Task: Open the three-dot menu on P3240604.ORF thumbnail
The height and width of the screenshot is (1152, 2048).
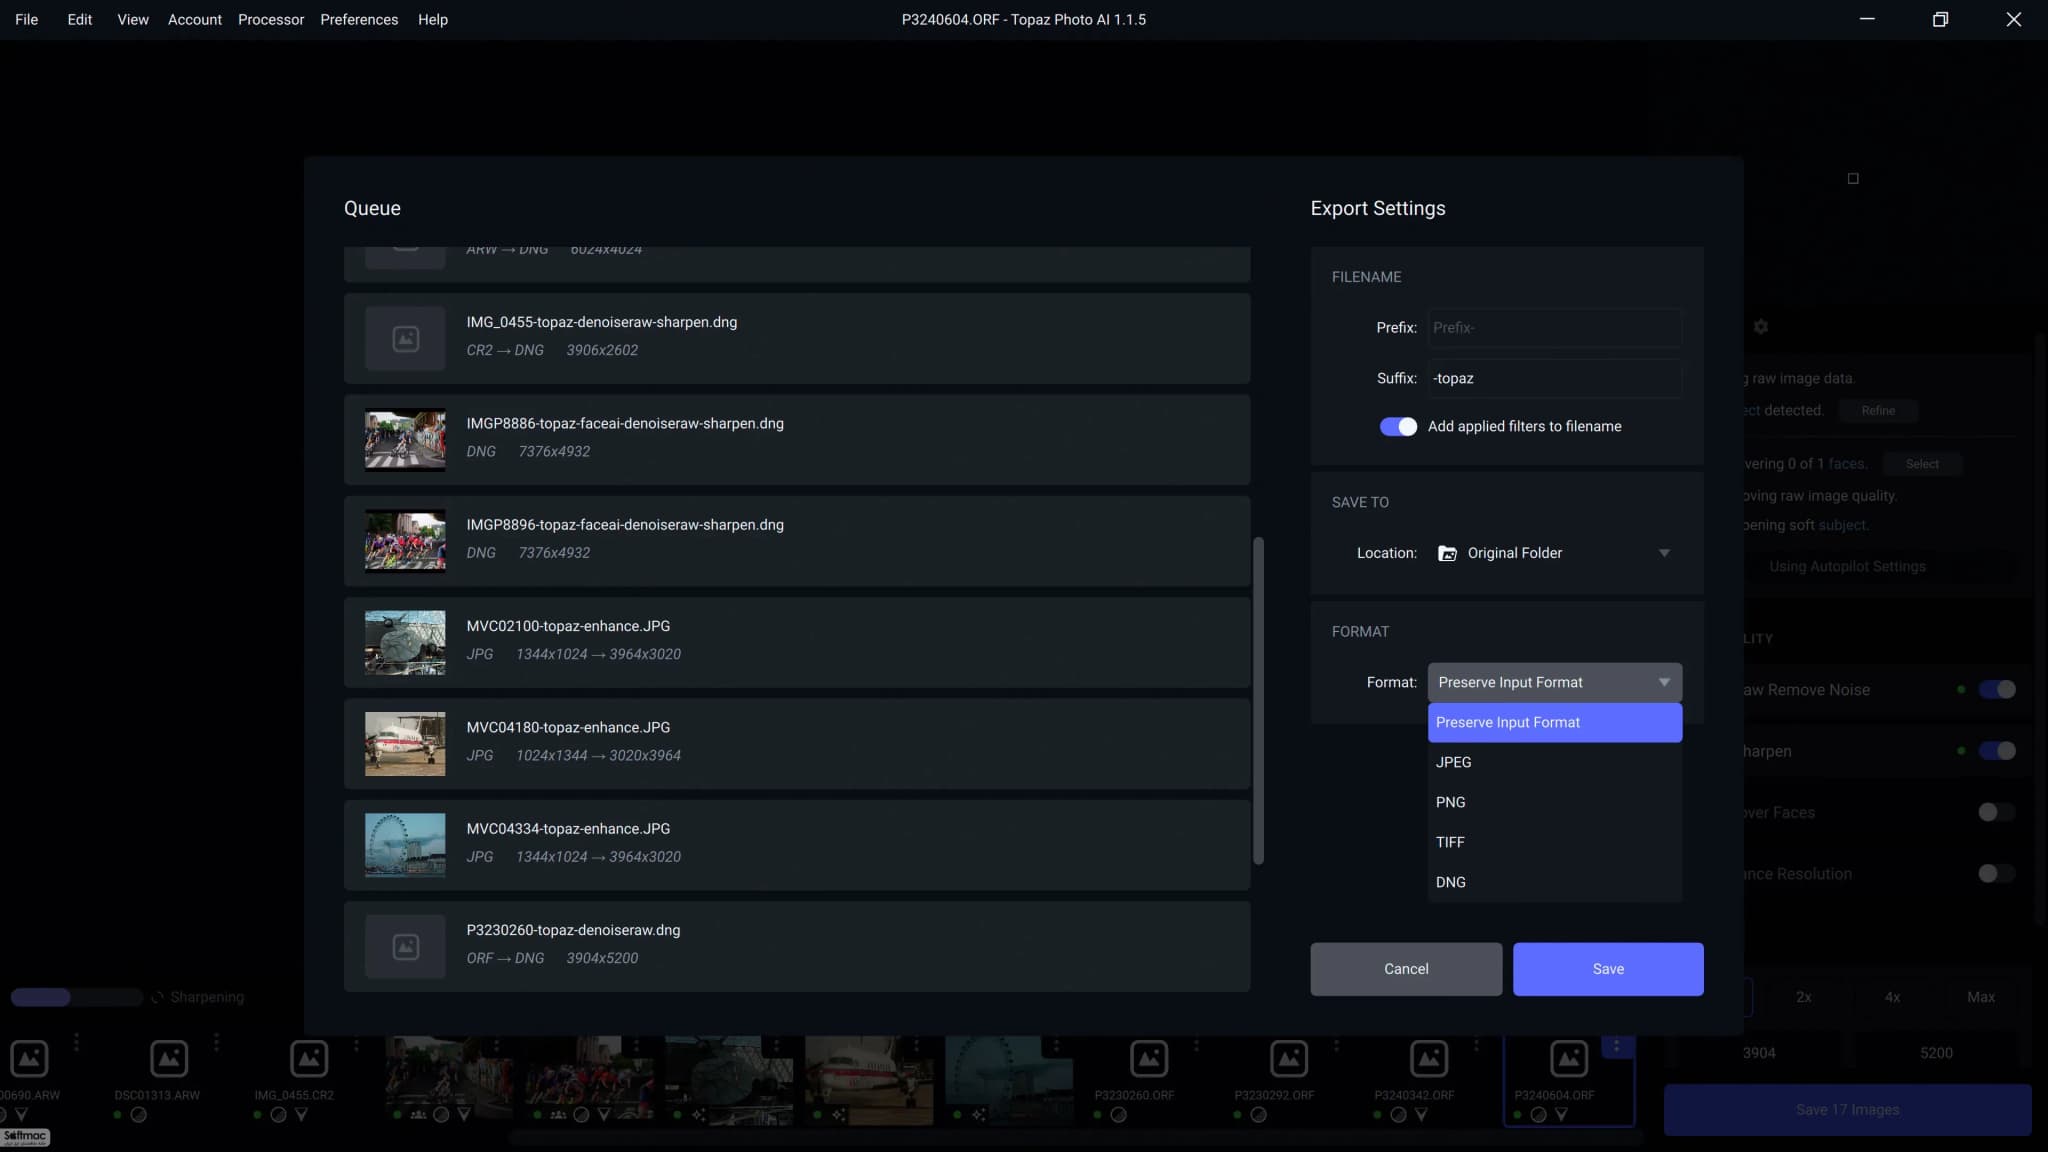Action: pos(1617,1046)
